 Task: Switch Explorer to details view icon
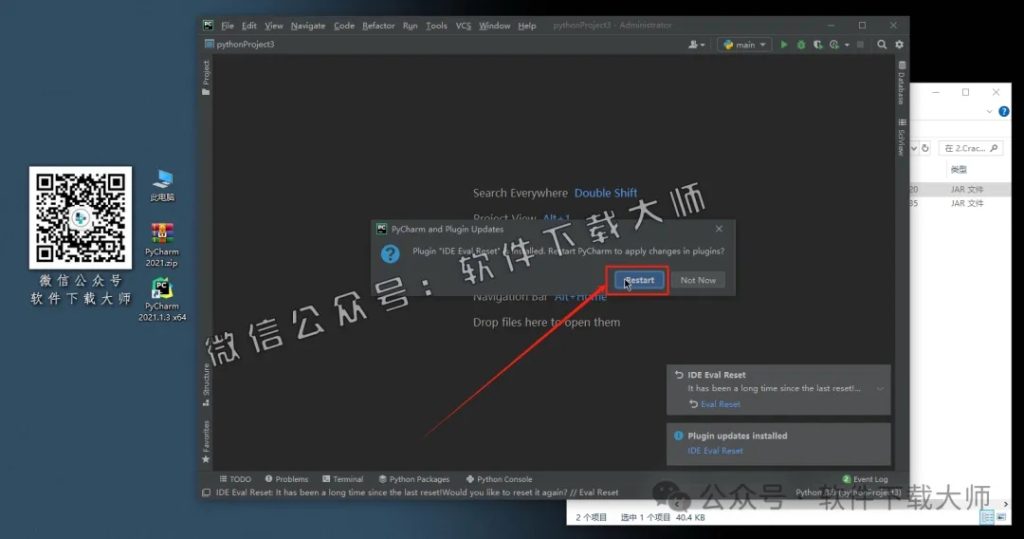[x=987, y=517]
